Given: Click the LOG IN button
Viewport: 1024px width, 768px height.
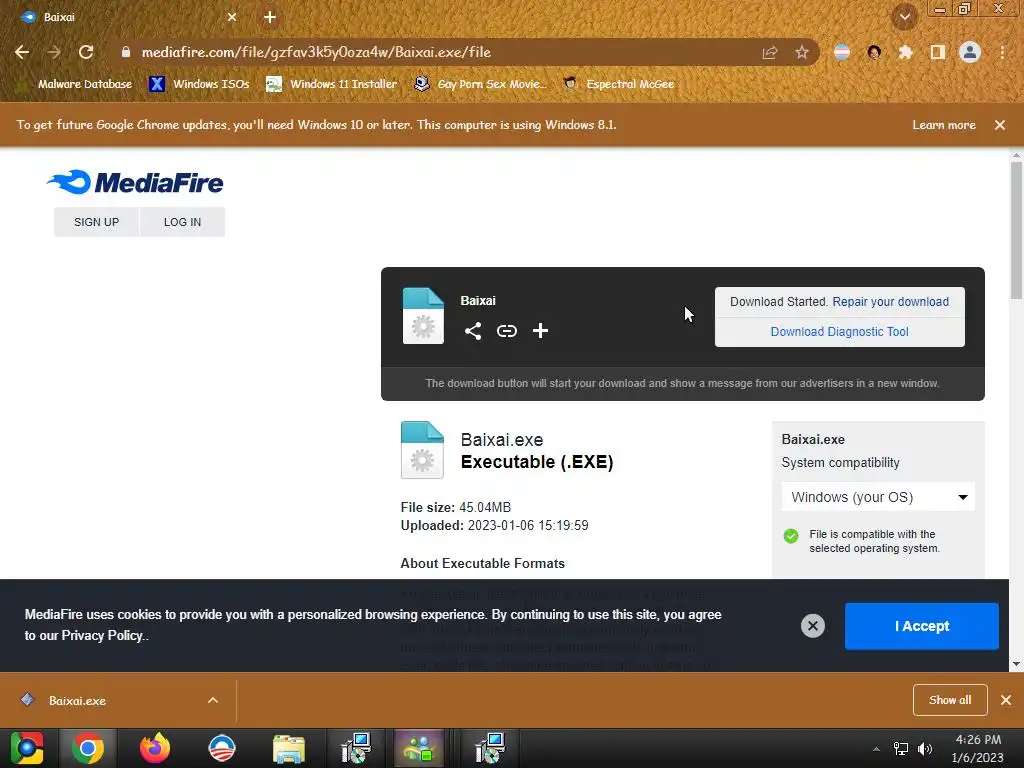Looking at the screenshot, I should [182, 222].
